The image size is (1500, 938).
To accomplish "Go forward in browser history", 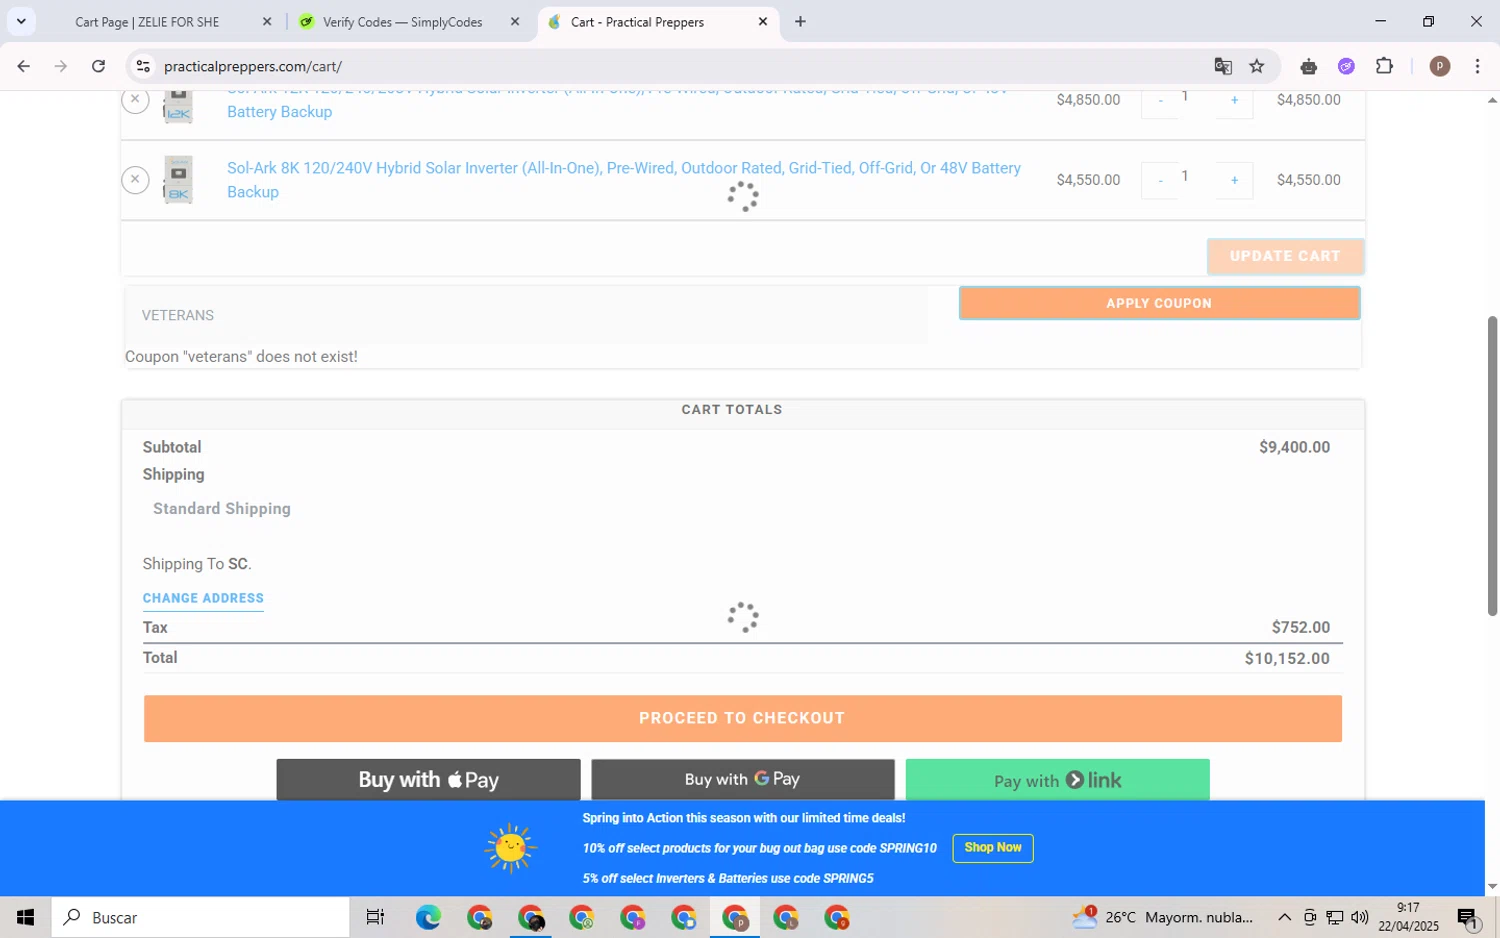I will 61,67.
